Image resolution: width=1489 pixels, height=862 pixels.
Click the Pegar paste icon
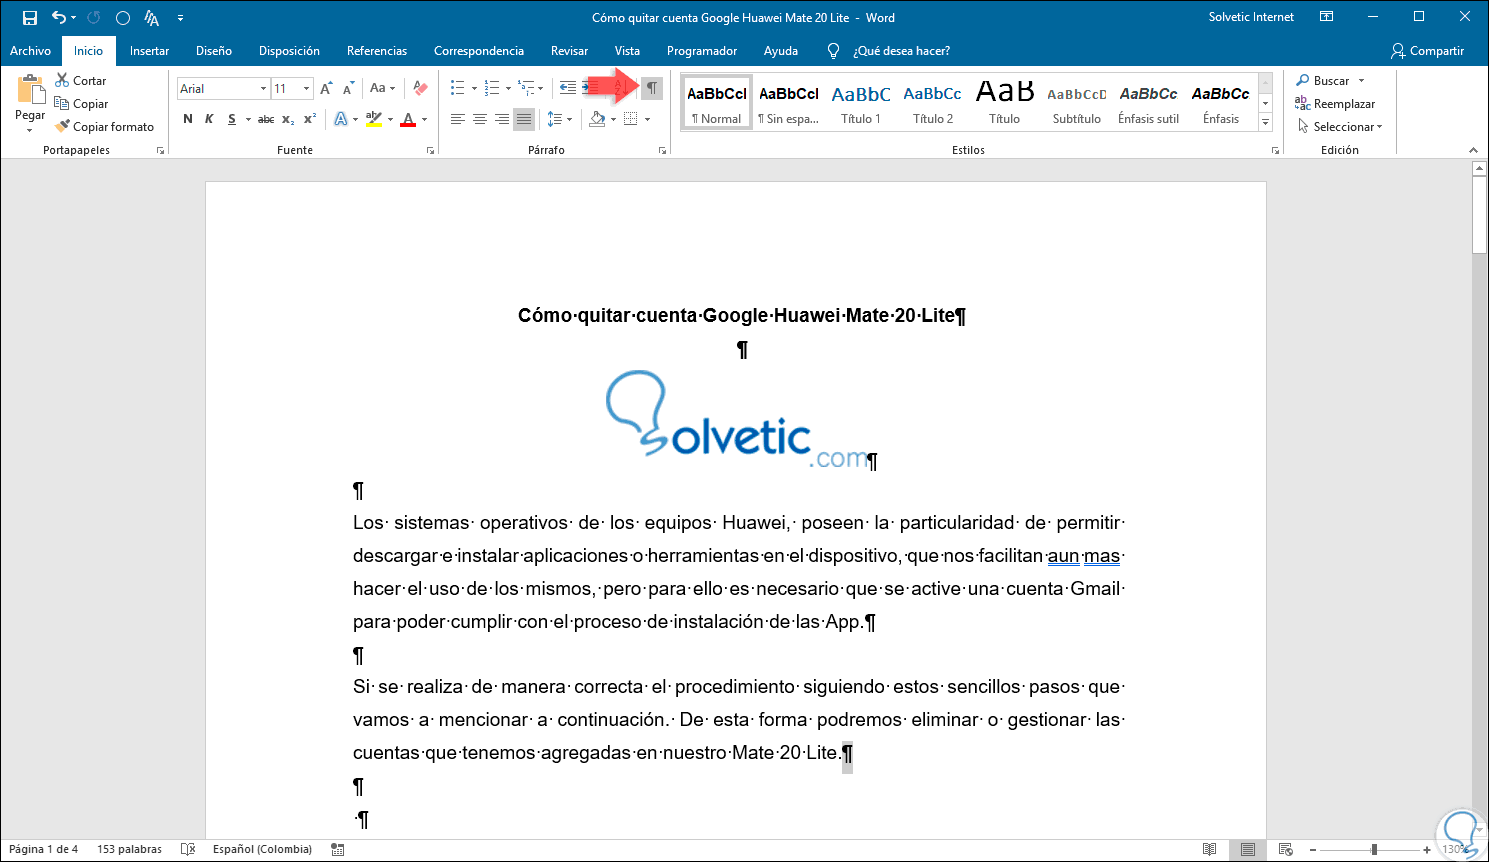30,91
